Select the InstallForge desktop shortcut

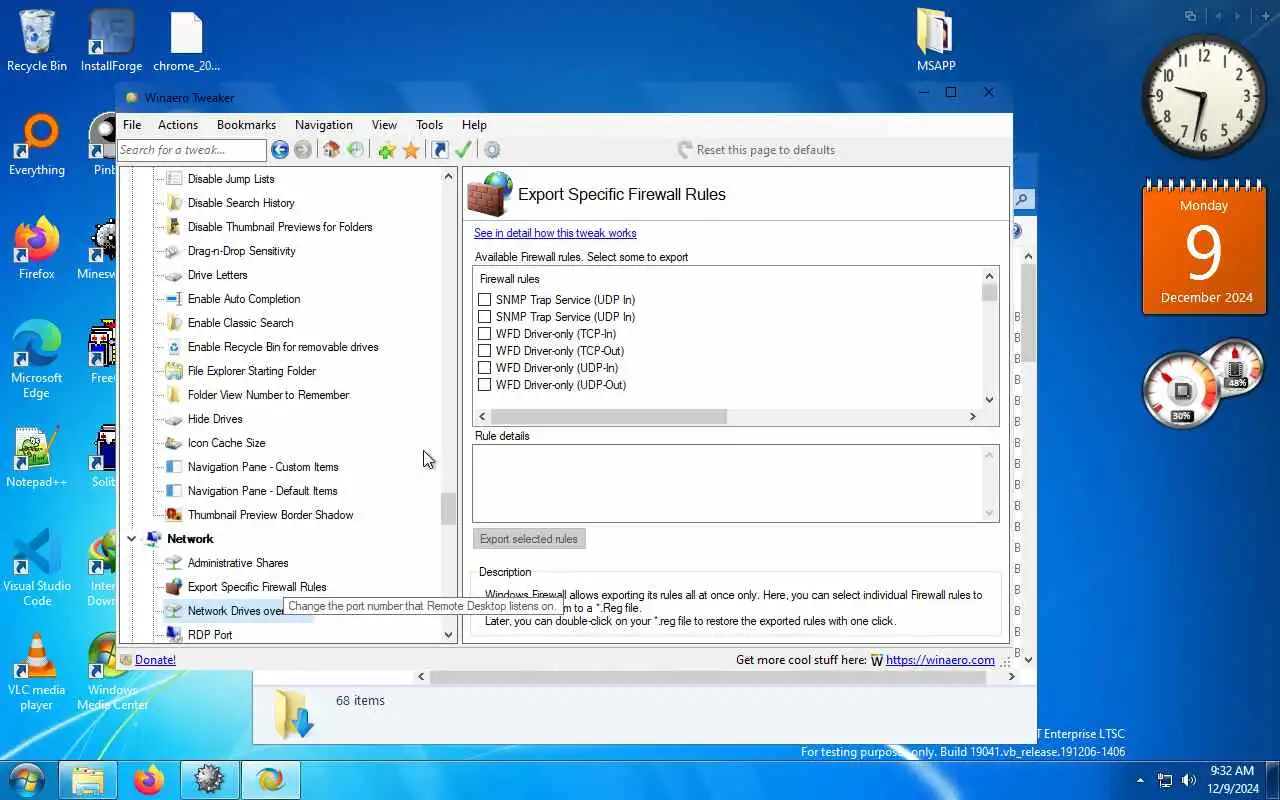pyautogui.click(x=112, y=40)
